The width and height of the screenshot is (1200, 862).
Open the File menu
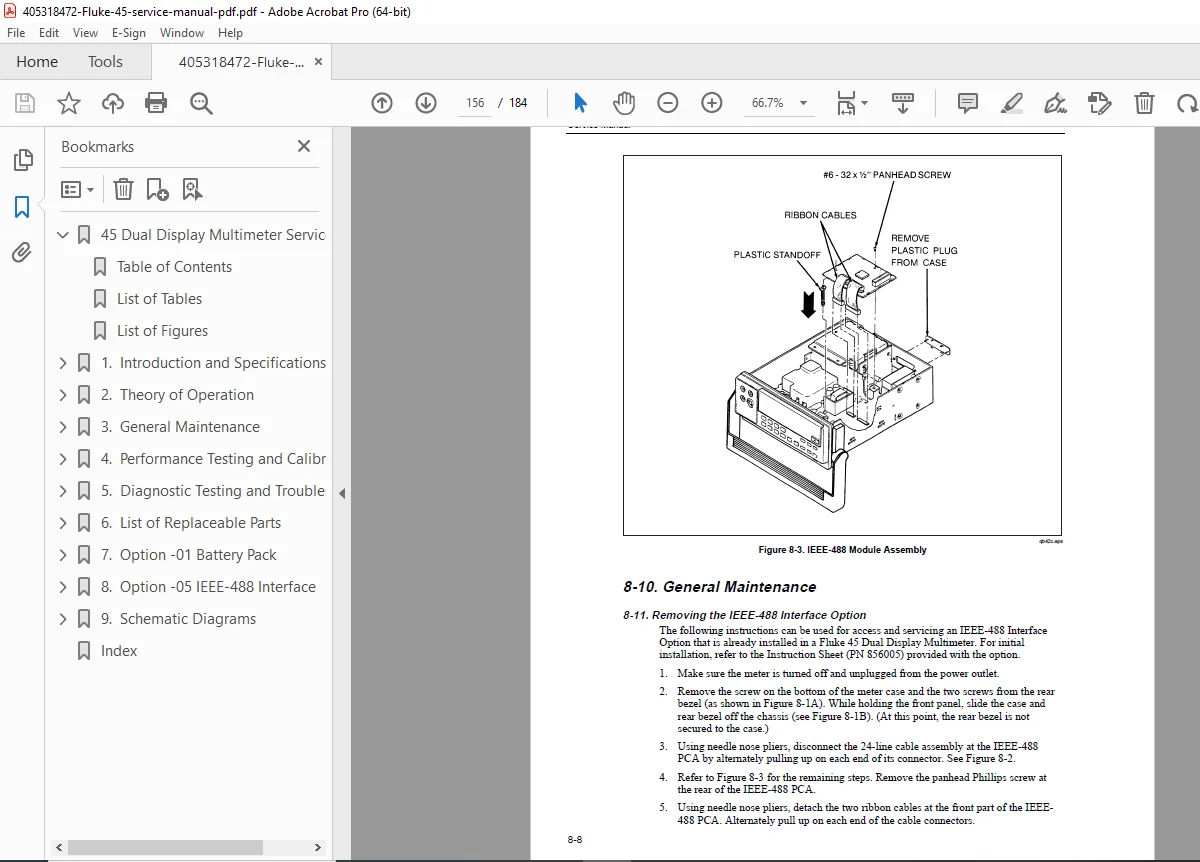pos(16,33)
